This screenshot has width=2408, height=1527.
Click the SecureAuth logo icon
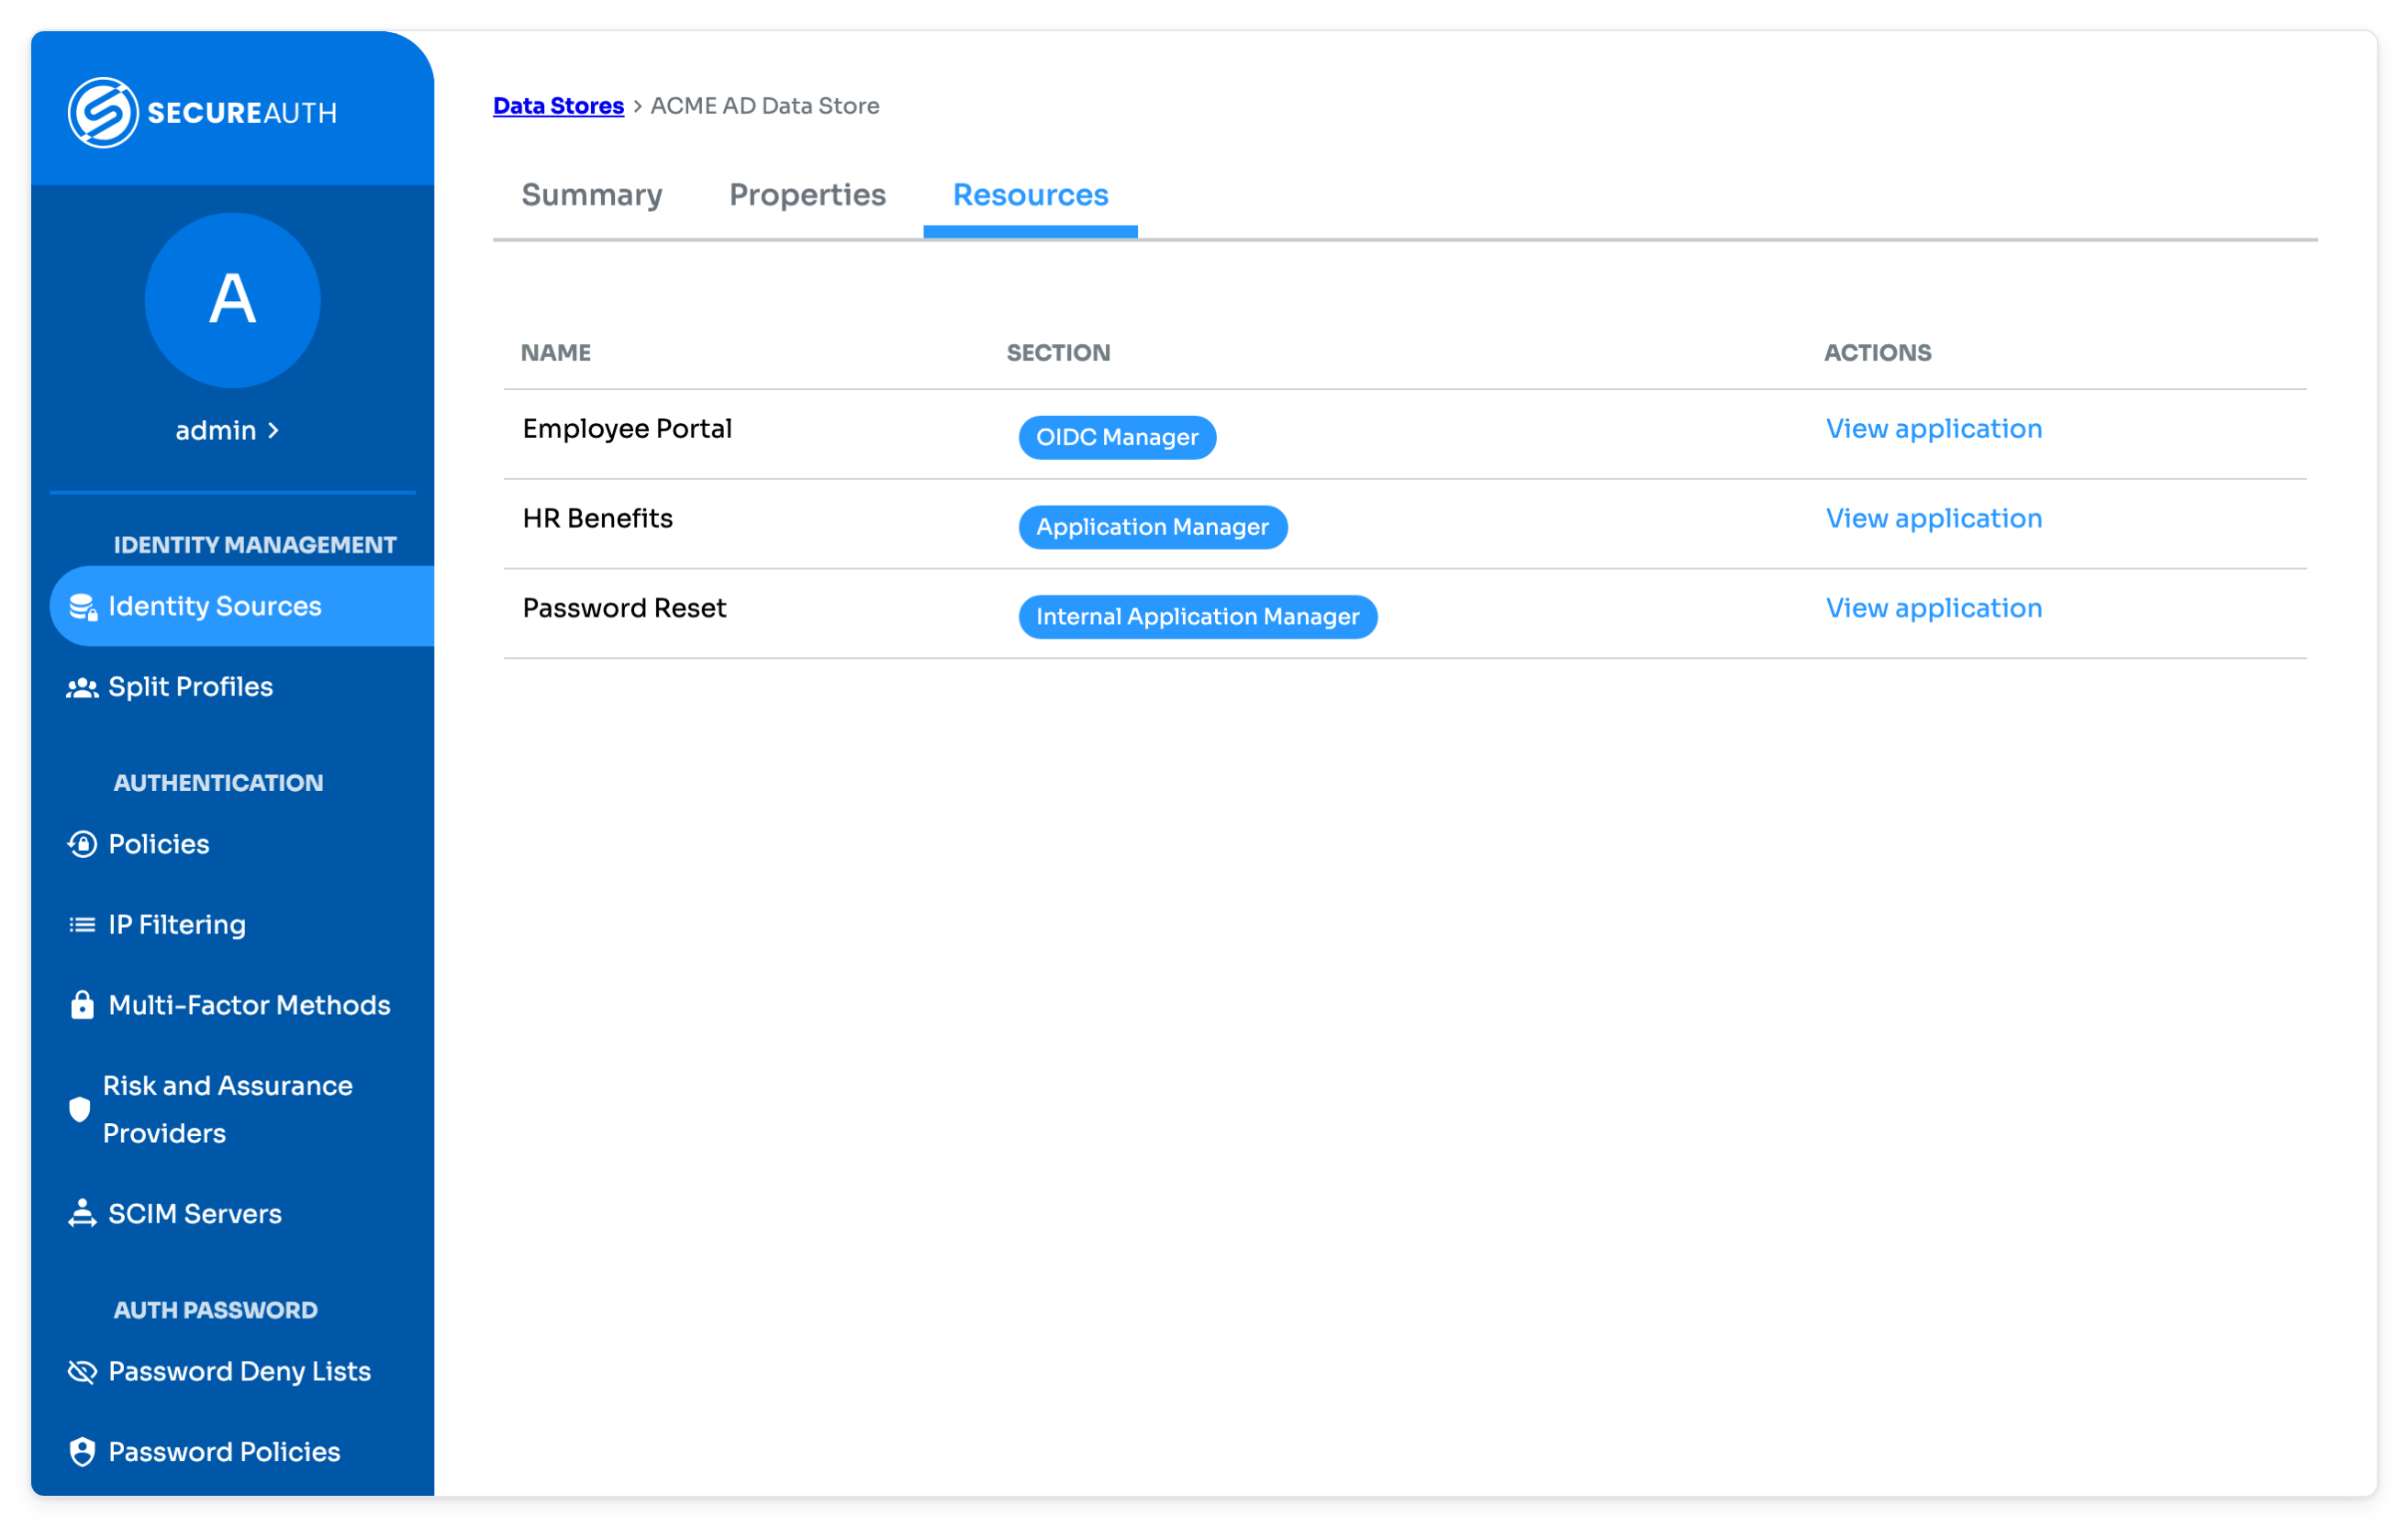click(x=103, y=112)
